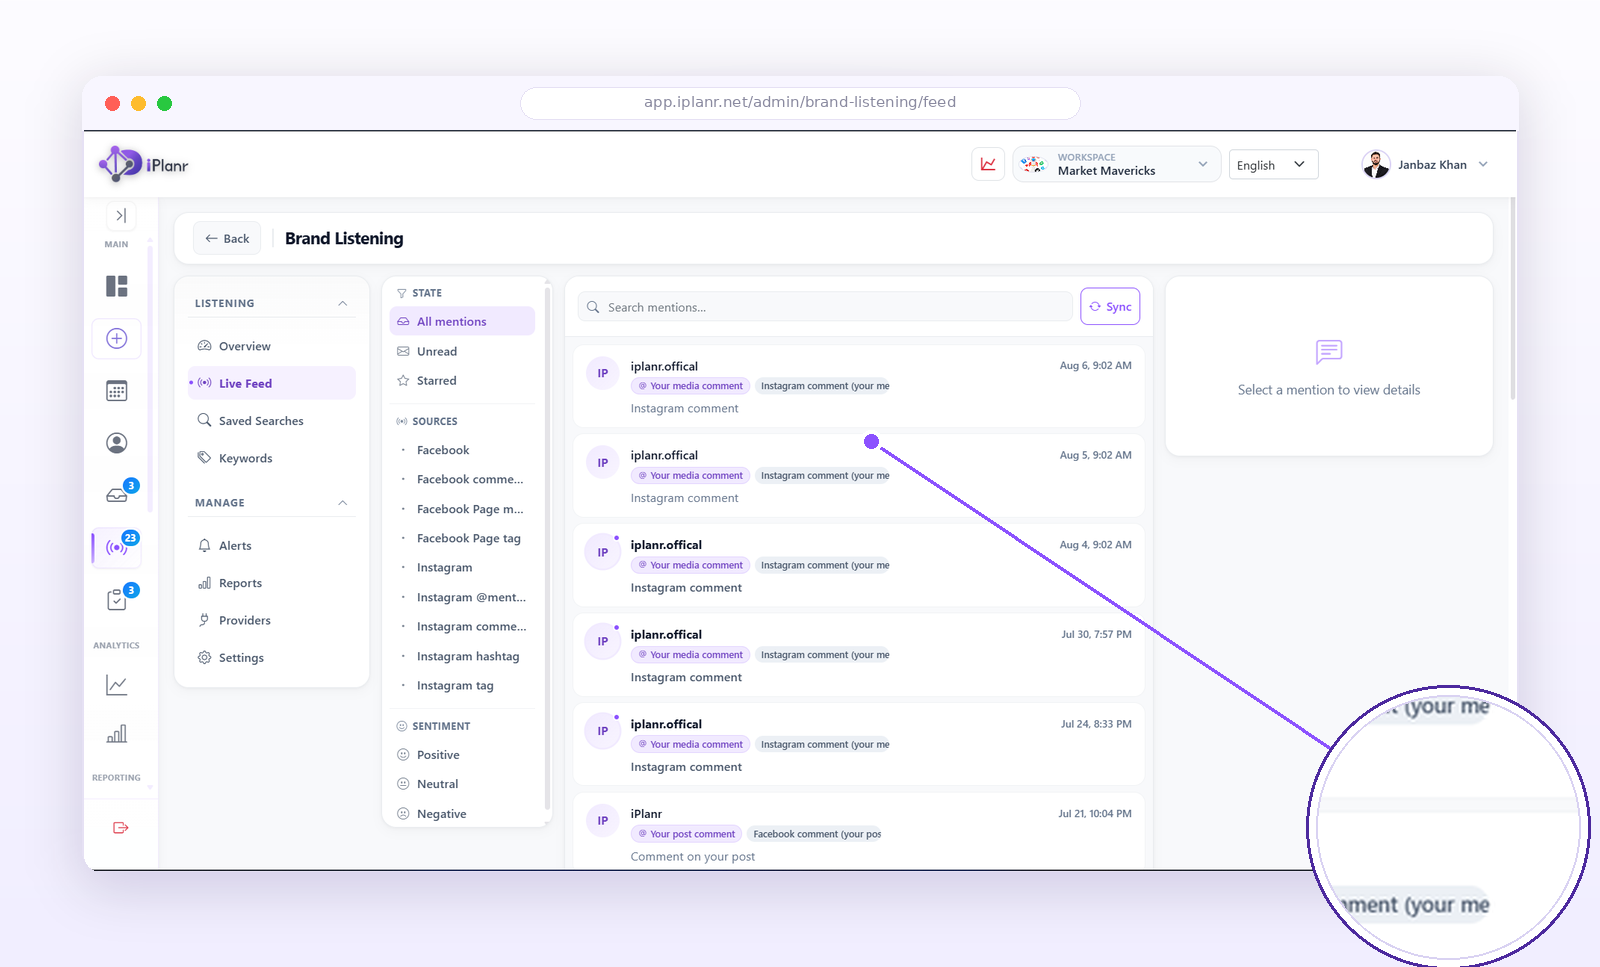
Task: Open the line chart analytics sidebar icon
Action: [117, 685]
